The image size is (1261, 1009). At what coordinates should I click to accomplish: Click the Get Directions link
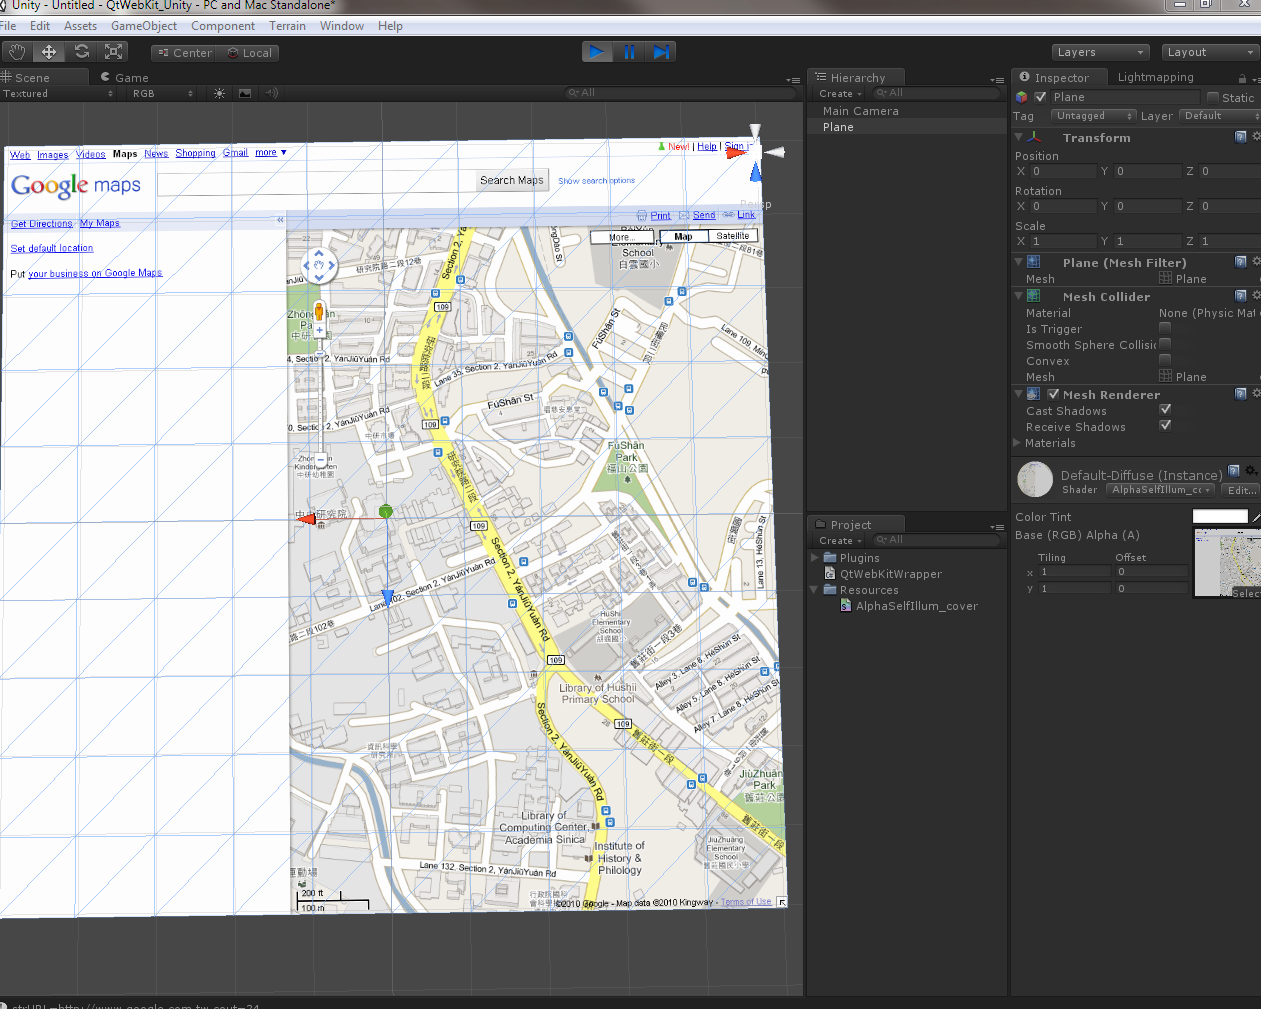click(42, 224)
